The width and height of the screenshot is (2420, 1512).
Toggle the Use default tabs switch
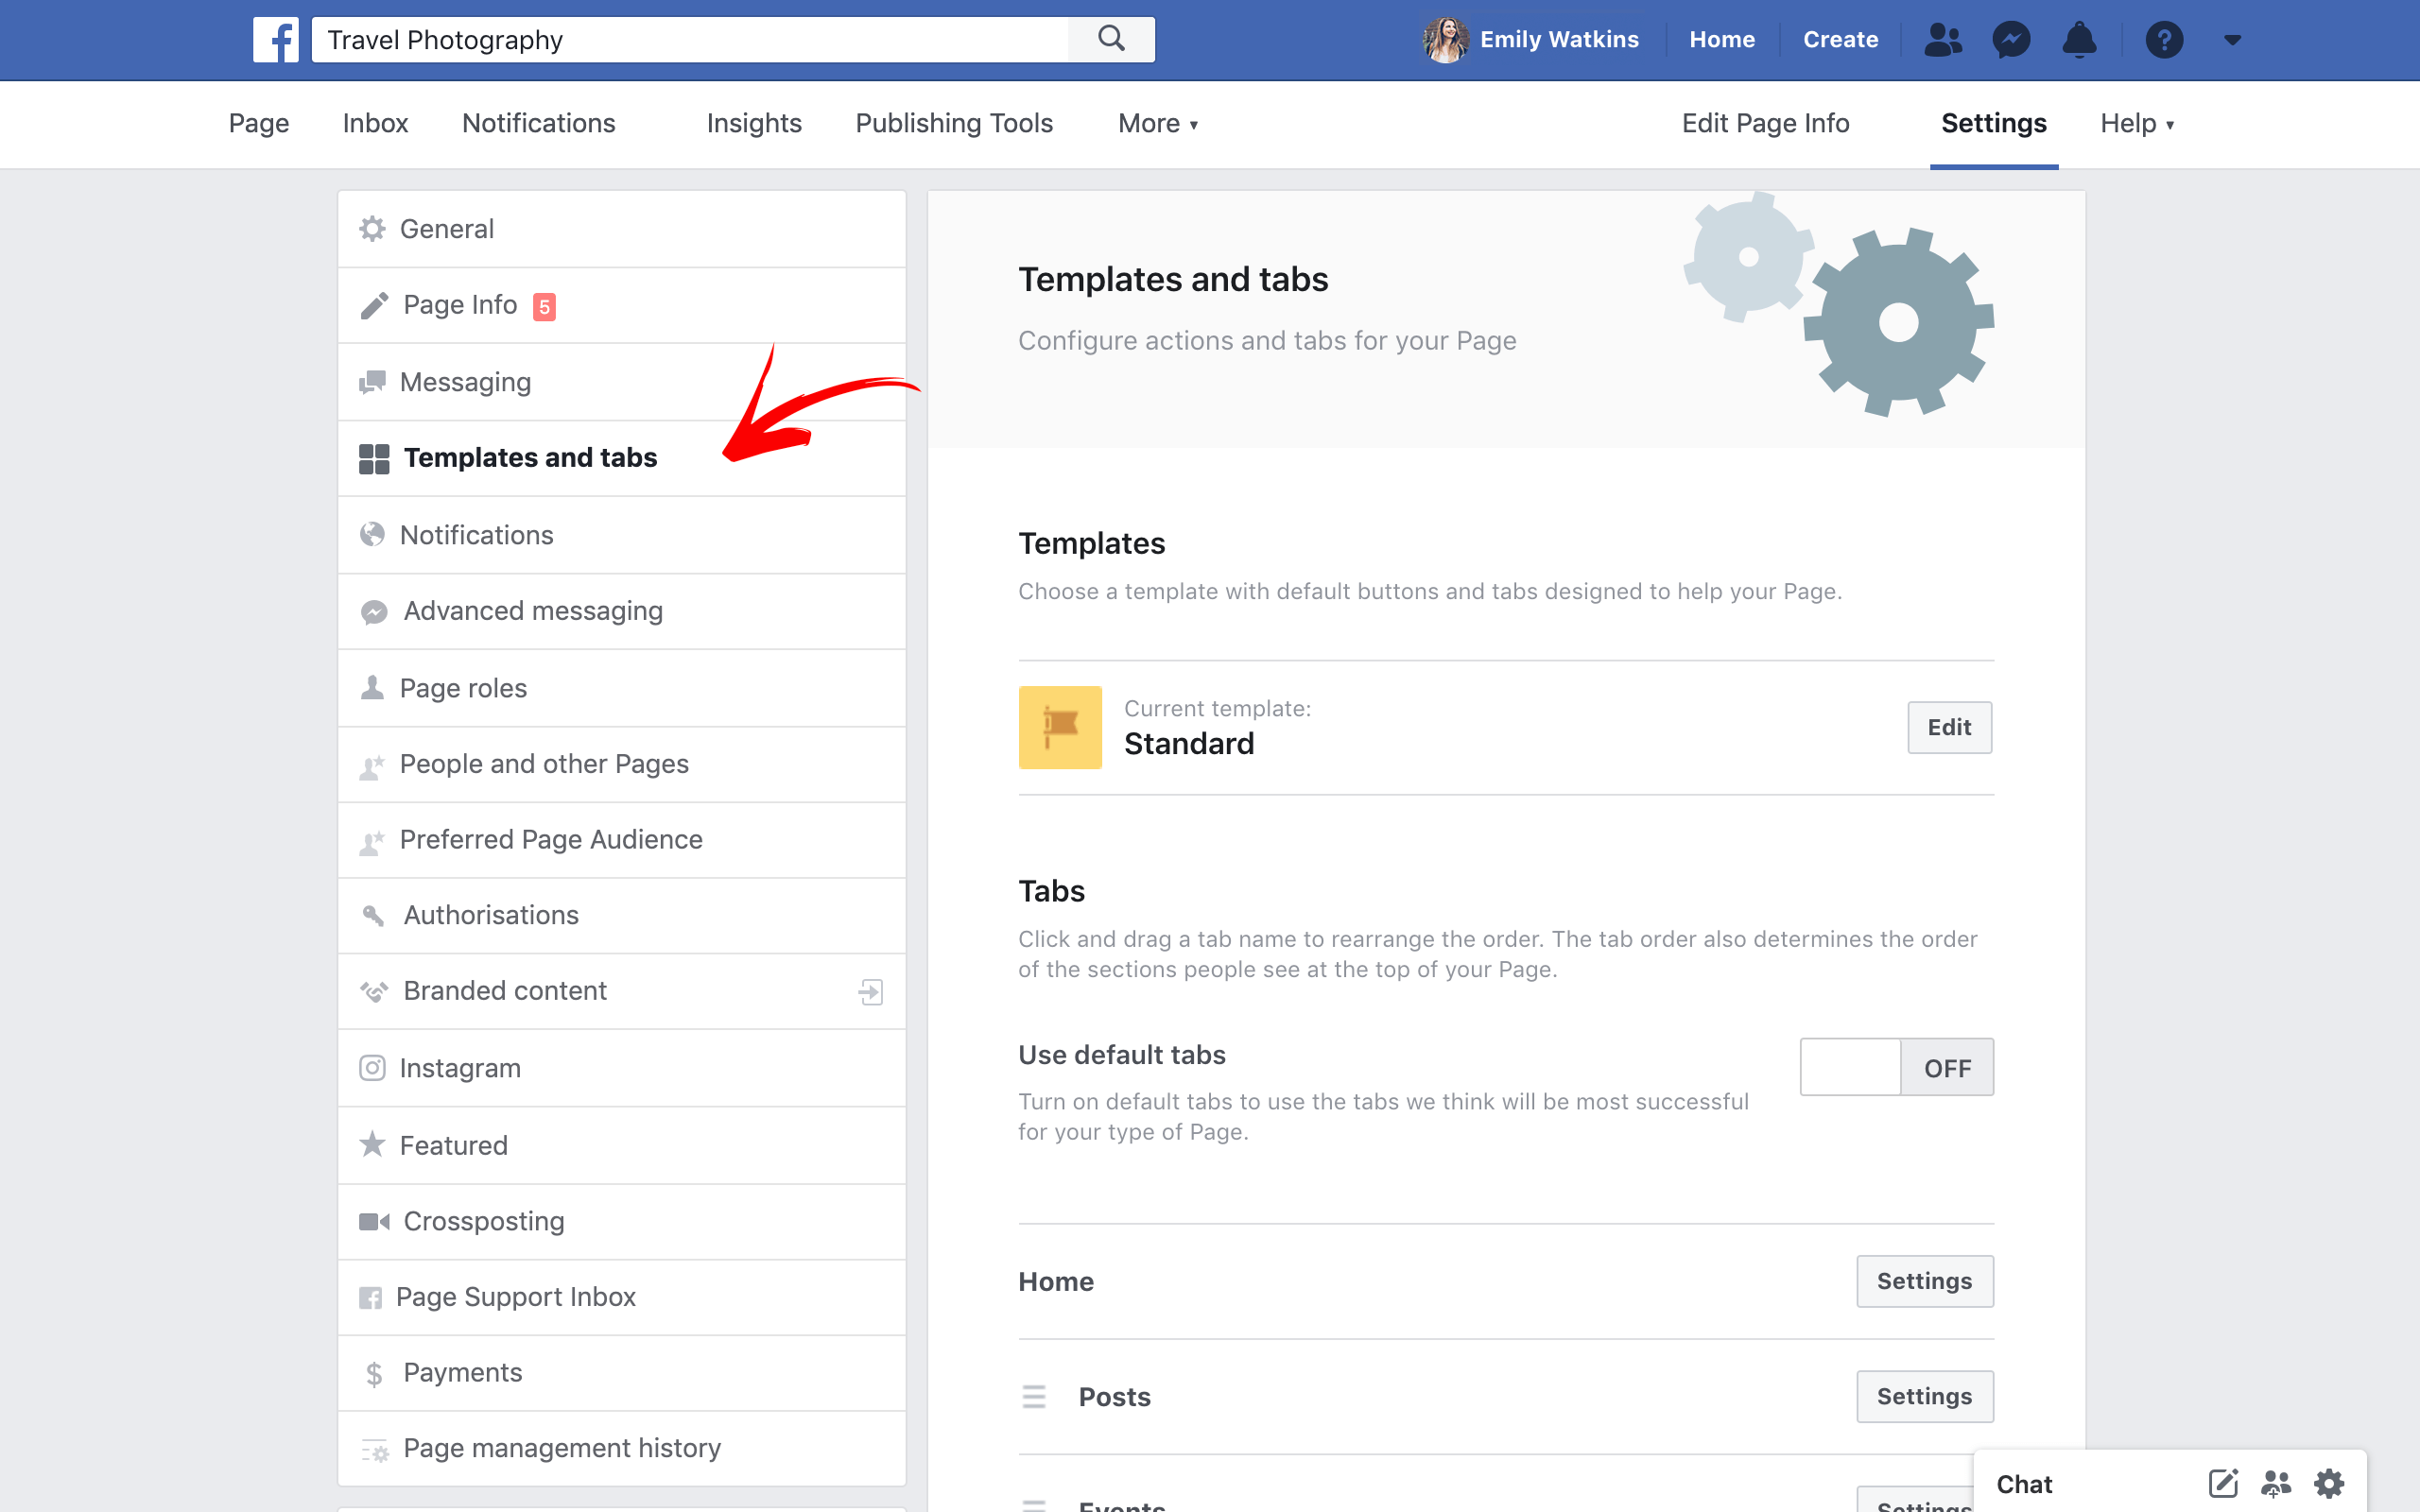pos(1896,1067)
